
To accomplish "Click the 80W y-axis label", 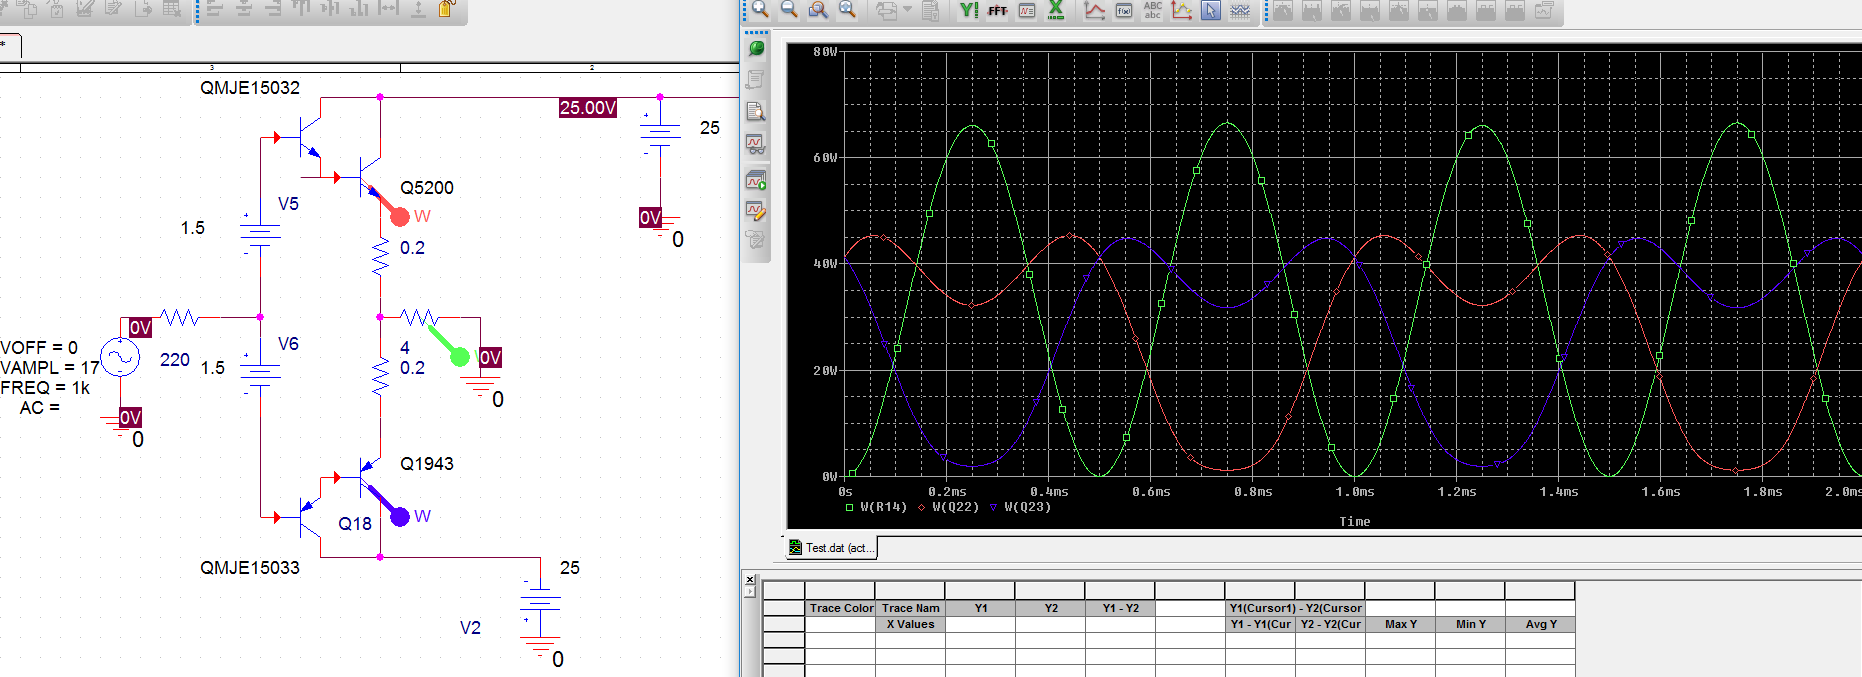I will click(825, 51).
